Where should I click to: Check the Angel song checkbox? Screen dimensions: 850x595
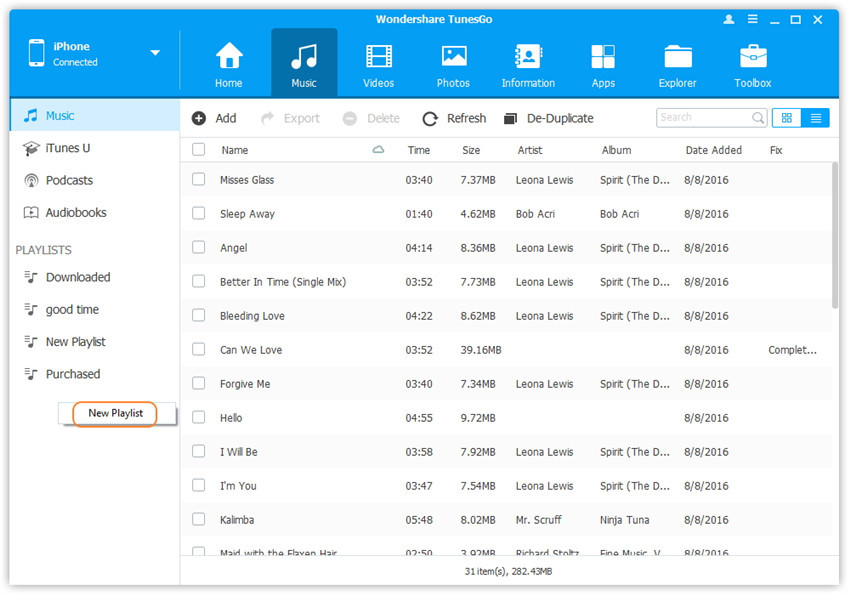pos(199,248)
